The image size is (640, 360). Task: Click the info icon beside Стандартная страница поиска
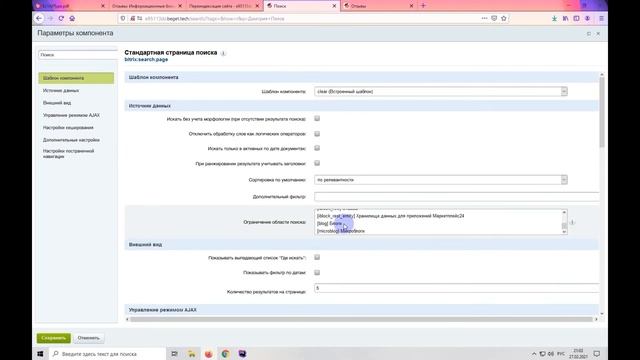pos(223,53)
